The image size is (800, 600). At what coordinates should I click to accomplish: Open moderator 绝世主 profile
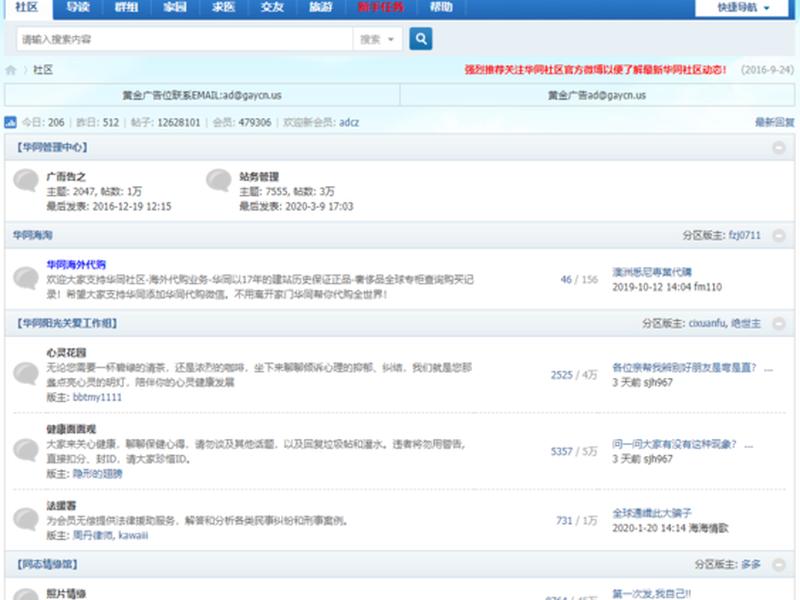(745, 323)
